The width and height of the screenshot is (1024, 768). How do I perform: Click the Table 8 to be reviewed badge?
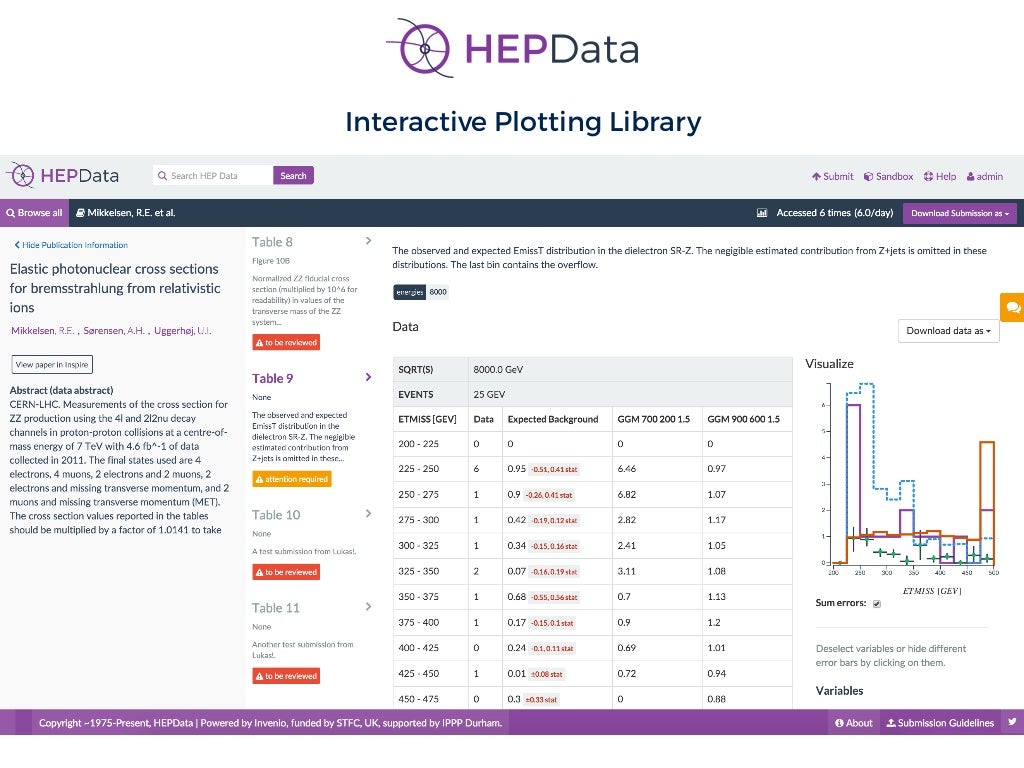click(286, 342)
